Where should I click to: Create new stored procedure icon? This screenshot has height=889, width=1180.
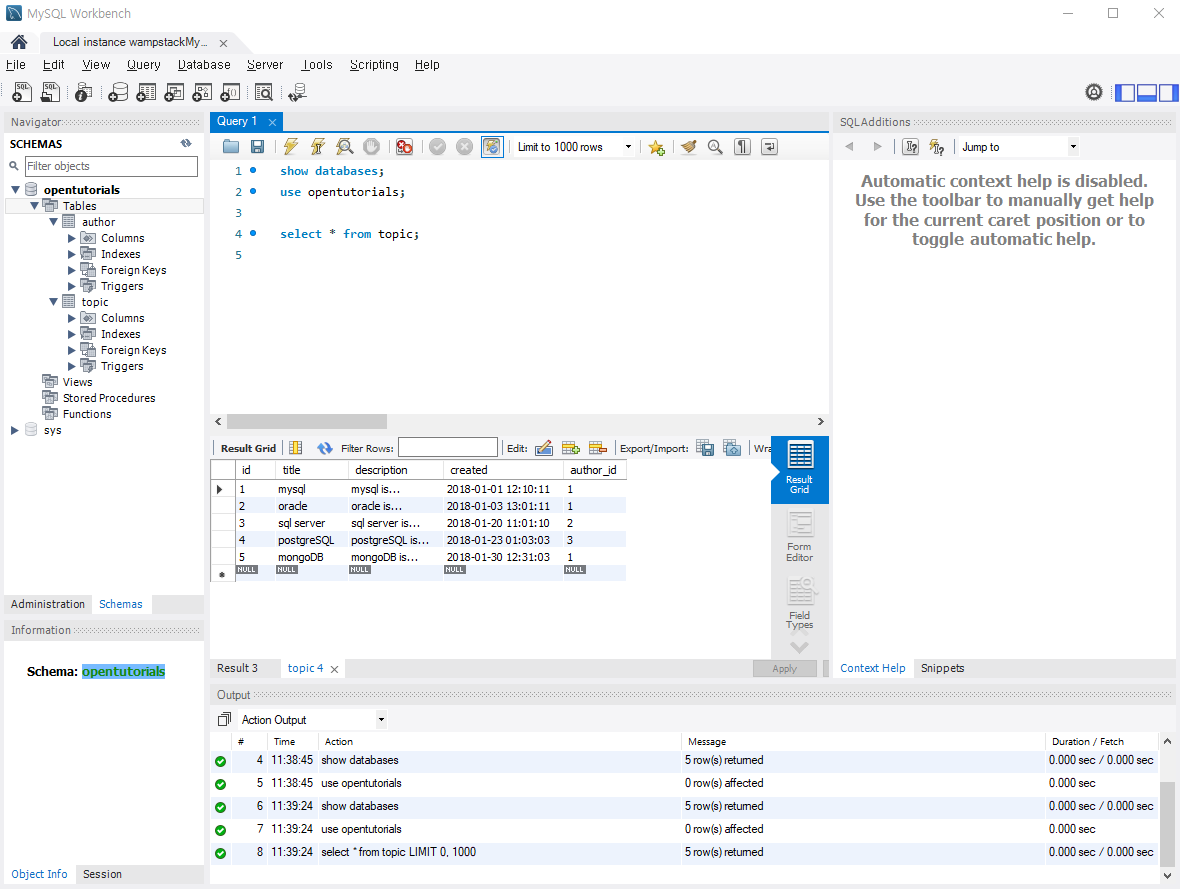pos(202,92)
